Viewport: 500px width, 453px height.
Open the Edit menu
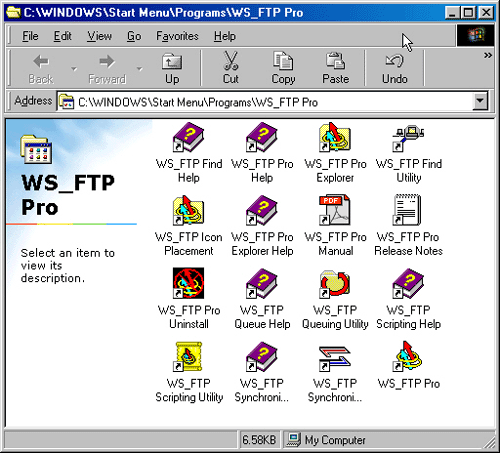pyautogui.click(x=62, y=36)
